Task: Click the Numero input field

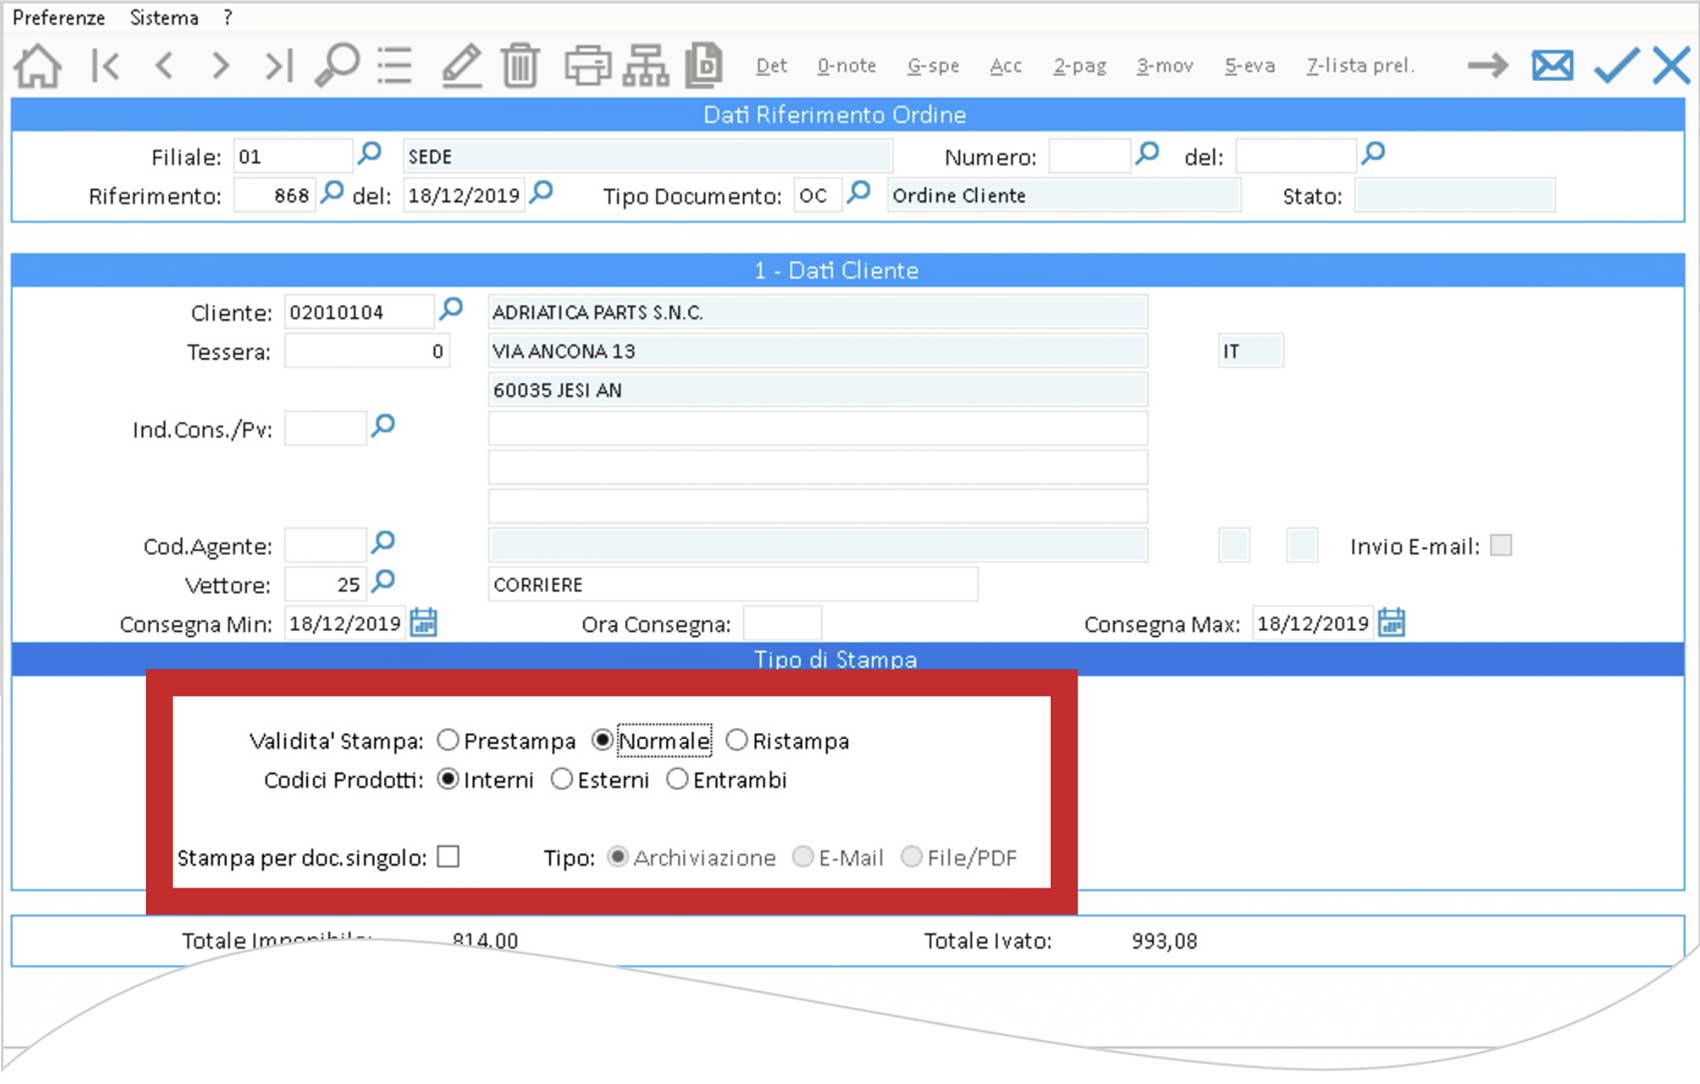Action: coord(1089,156)
